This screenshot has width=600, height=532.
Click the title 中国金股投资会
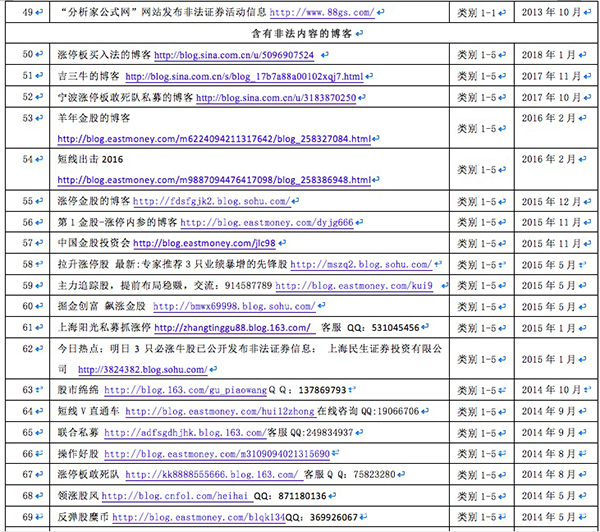[x=94, y=243]
